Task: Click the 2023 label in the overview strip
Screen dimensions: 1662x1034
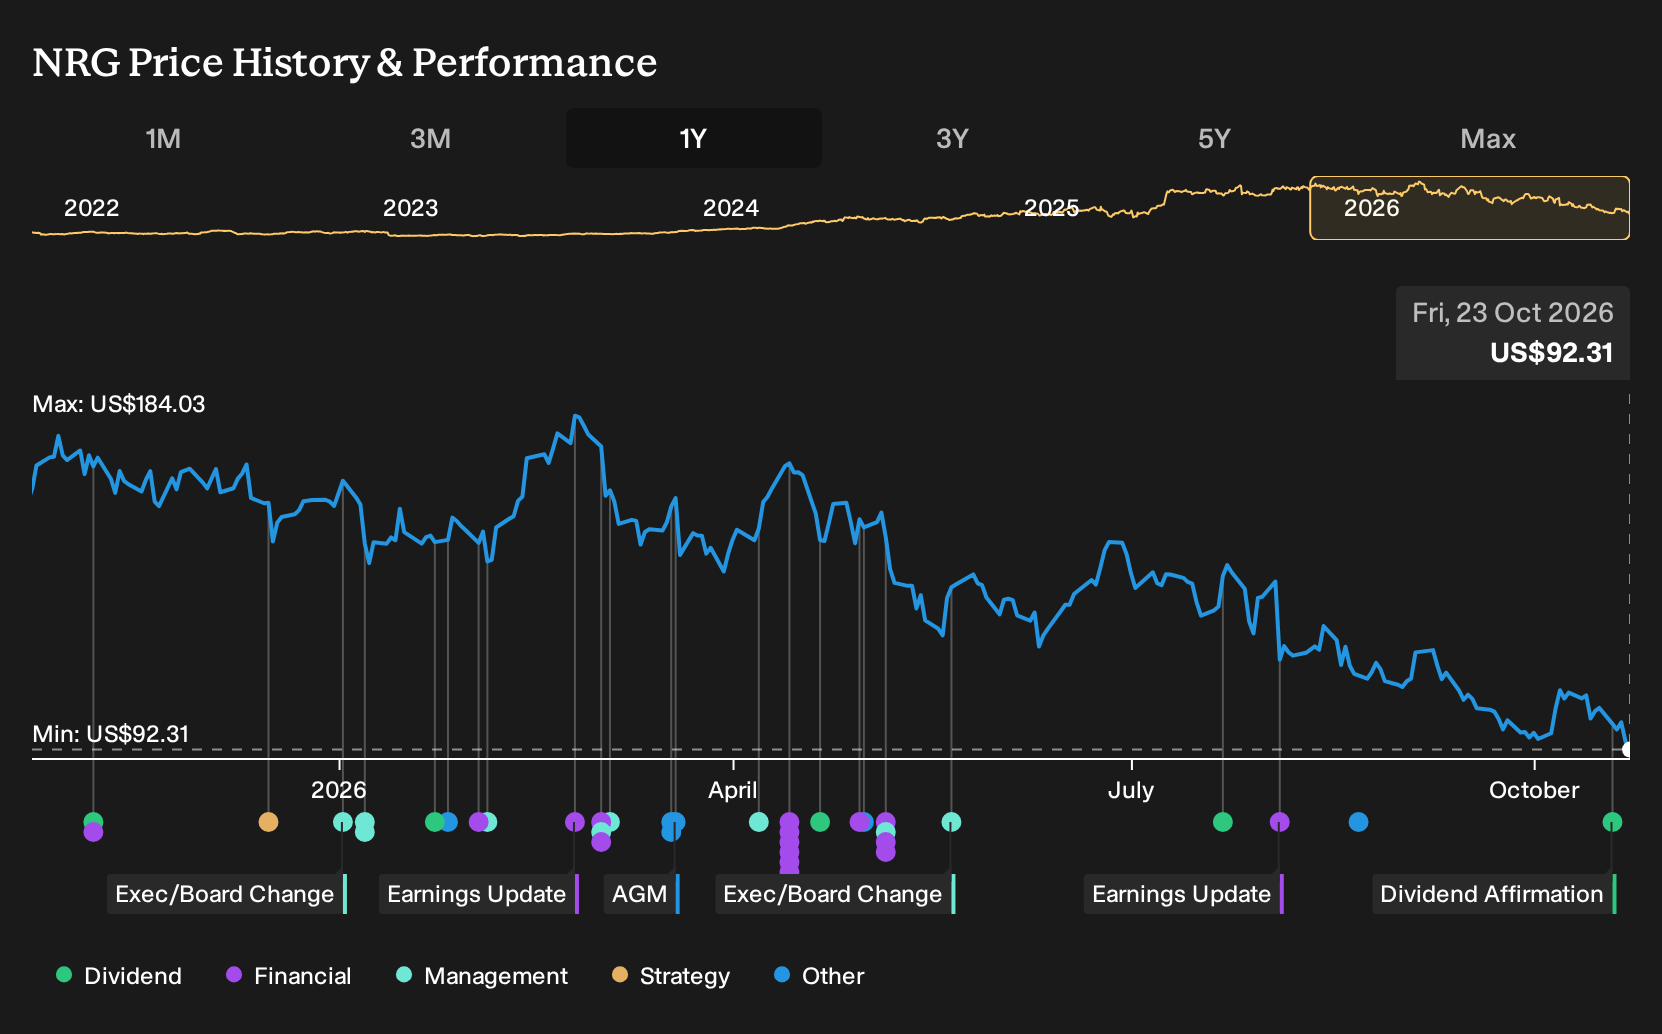Action: (410, 208)
